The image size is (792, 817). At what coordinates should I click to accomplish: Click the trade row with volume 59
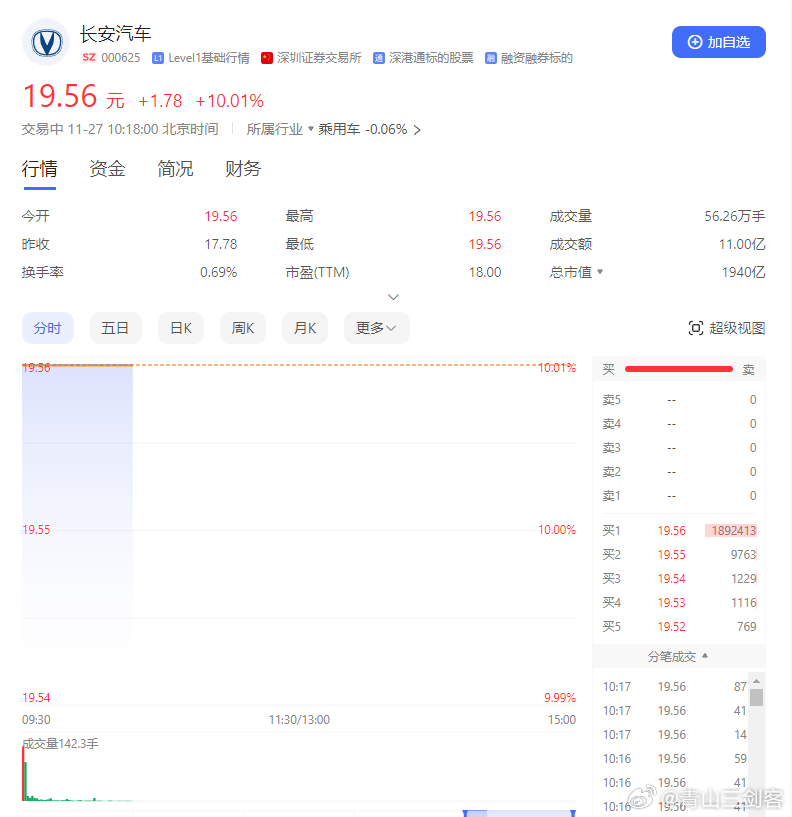point(675,759)
